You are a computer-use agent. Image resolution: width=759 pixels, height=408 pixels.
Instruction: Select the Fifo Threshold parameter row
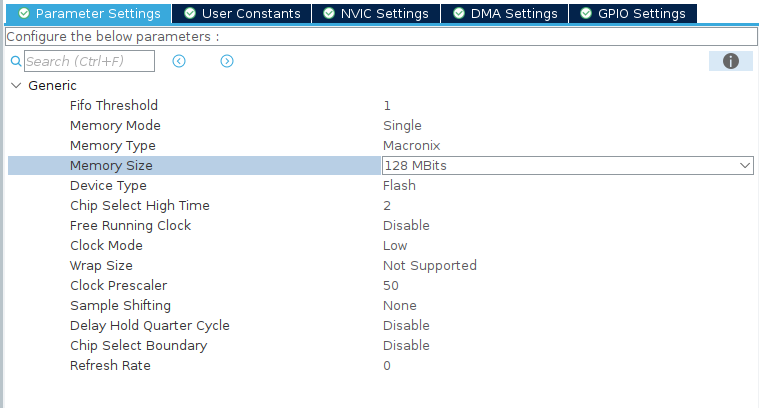click(114, 105)
